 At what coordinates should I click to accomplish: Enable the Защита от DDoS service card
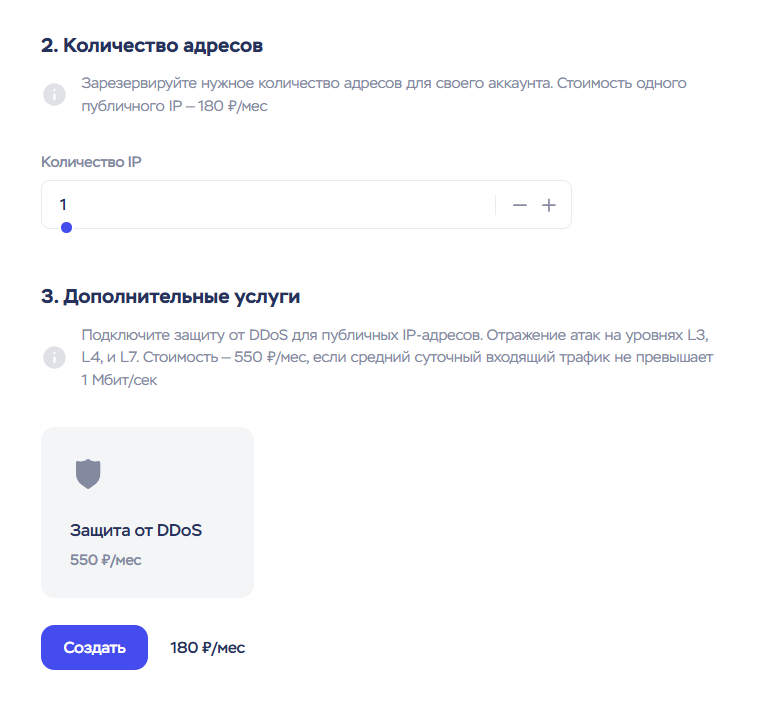pyautogui.click(x=147, y=512)
